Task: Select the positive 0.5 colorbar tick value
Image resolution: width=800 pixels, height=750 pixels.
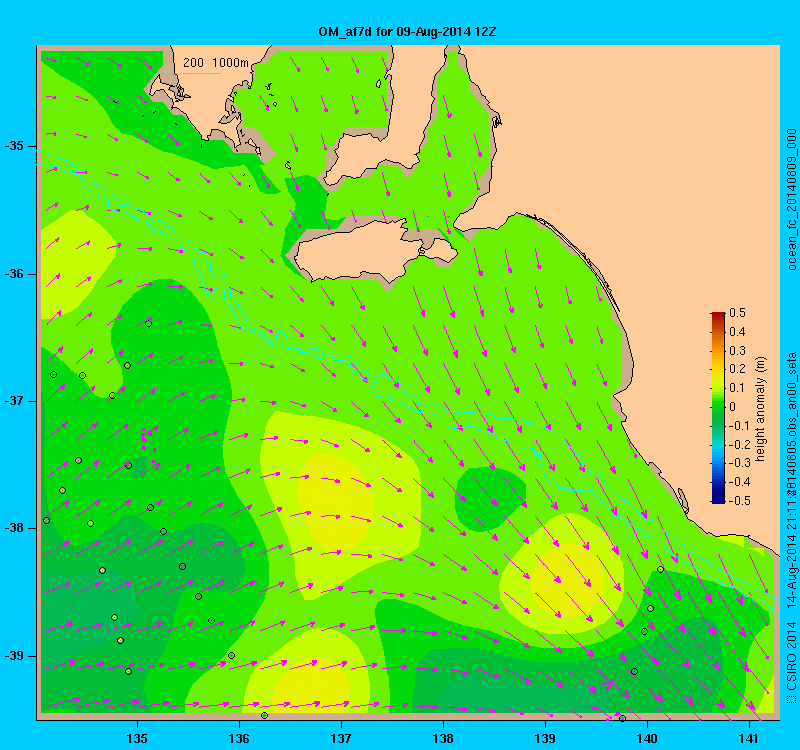Action: [738, 313]
